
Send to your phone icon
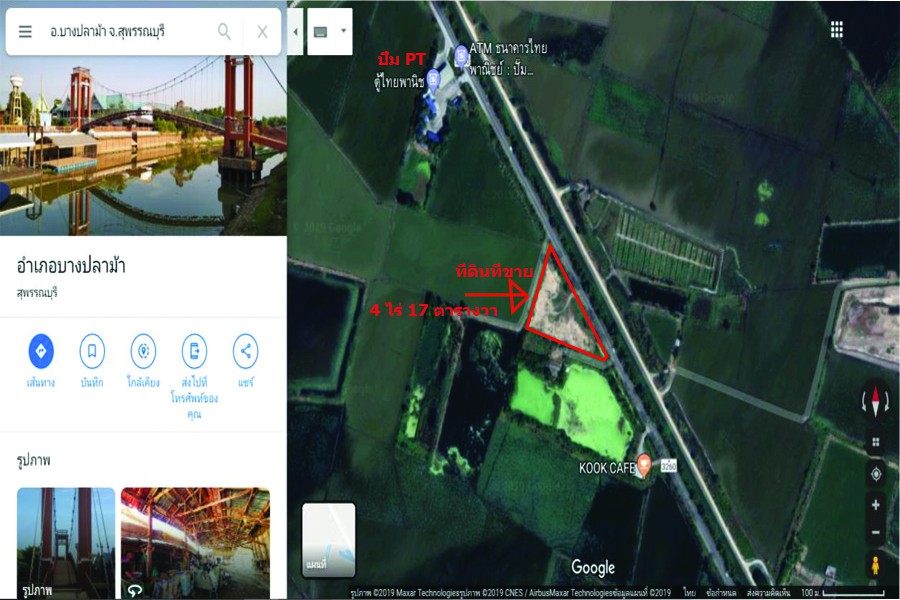[x=194, y=351]
